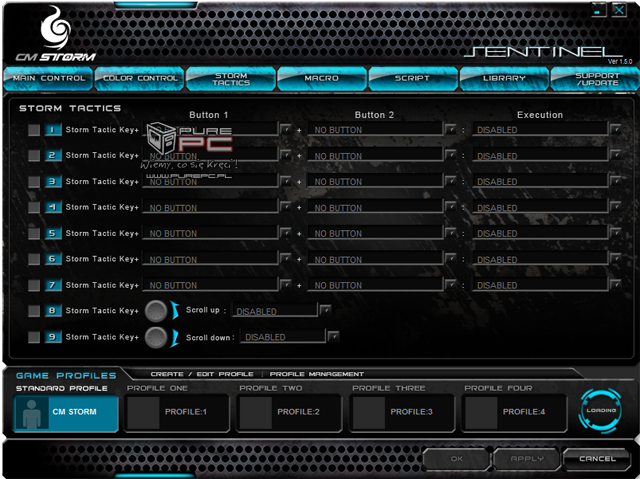640x479 pixels.
Task: Enable the Storm Tactic Key 3 checkbox
Action: click(x=34, y=182)
